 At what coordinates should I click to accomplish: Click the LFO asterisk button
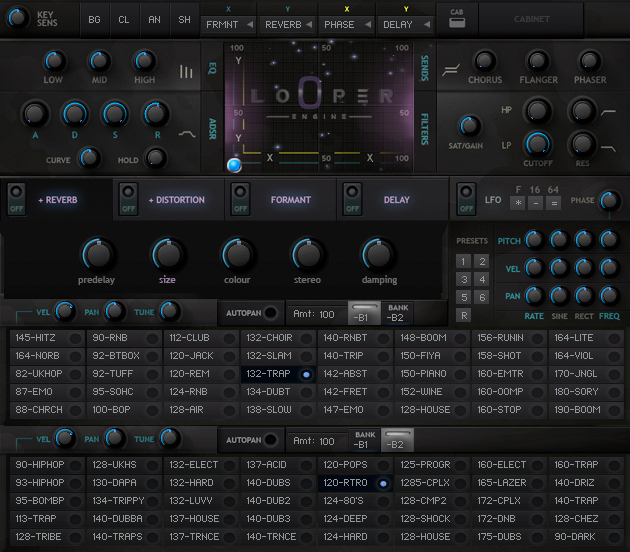point(518,203)
